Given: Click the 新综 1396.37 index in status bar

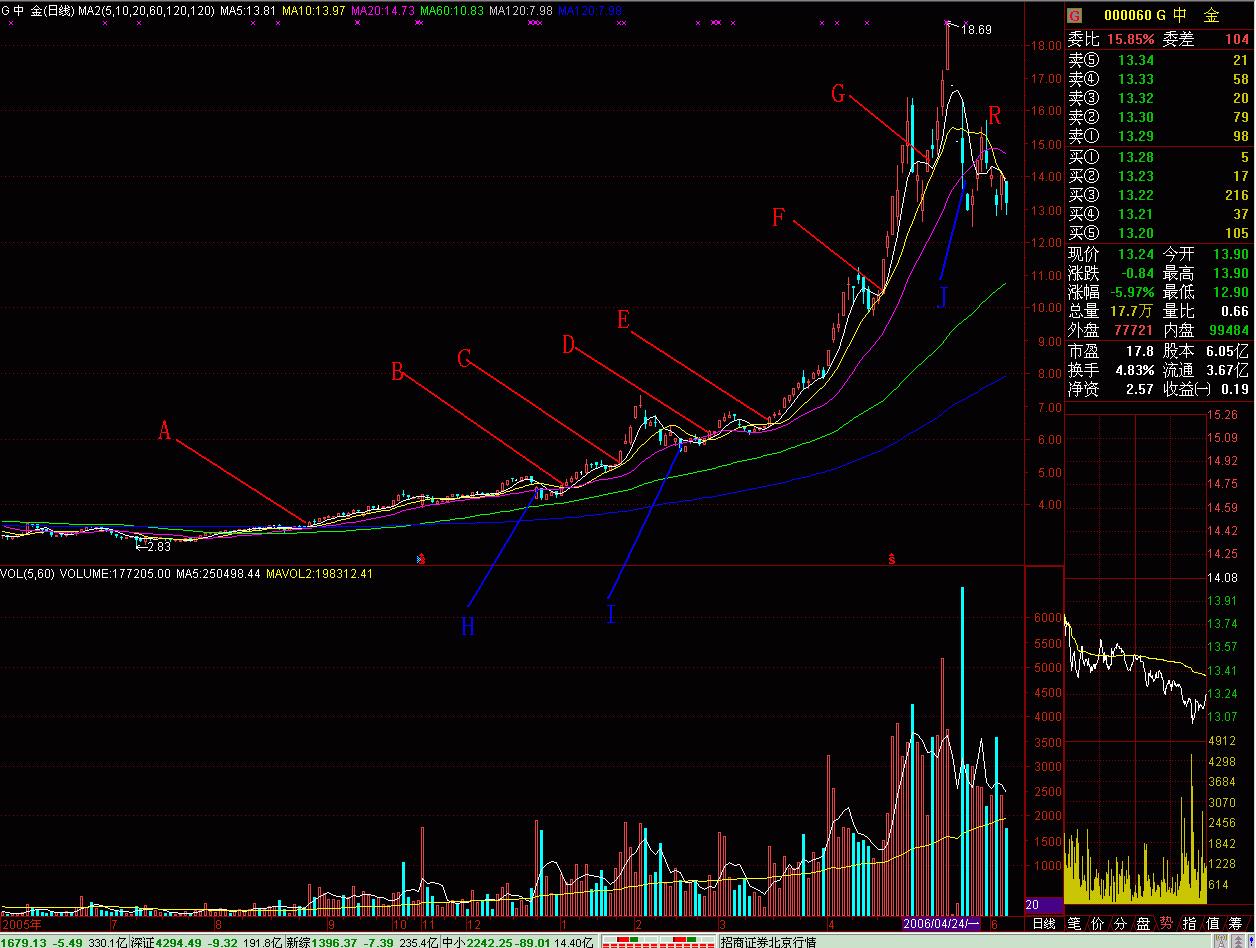Looking at the screenshot, I should tap(334, 941).
